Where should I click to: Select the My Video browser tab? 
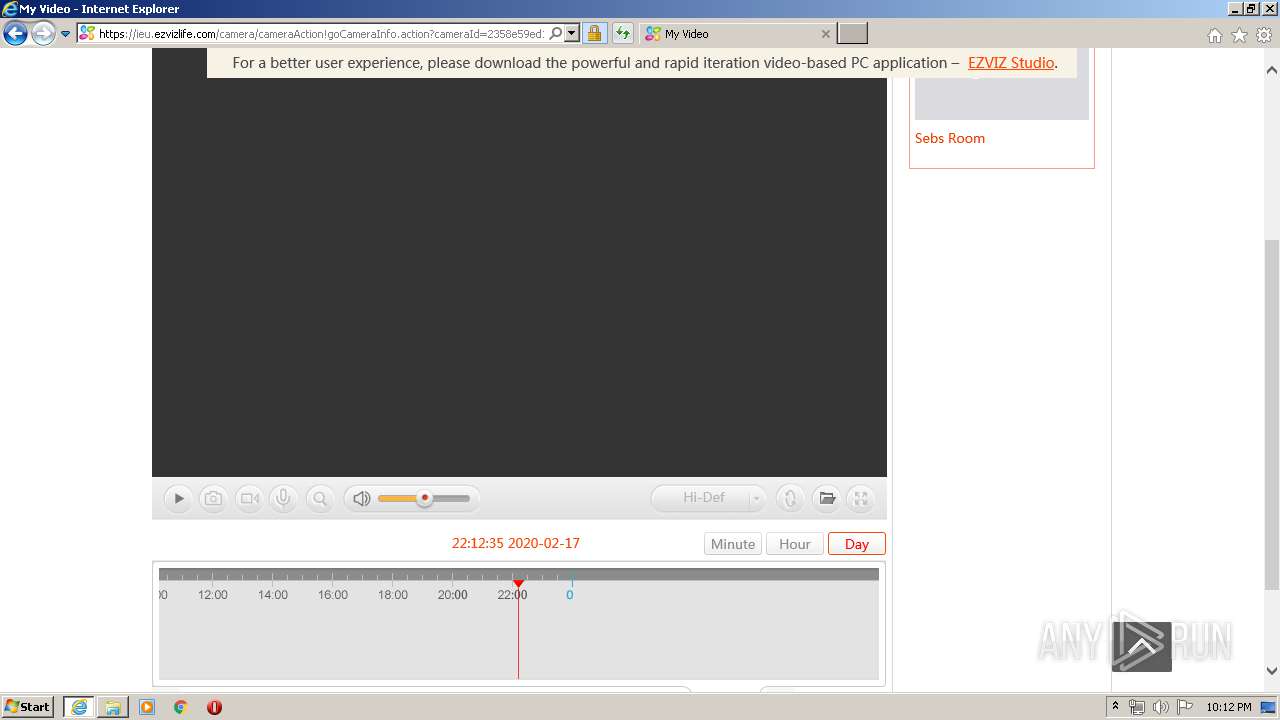point(737,33)
